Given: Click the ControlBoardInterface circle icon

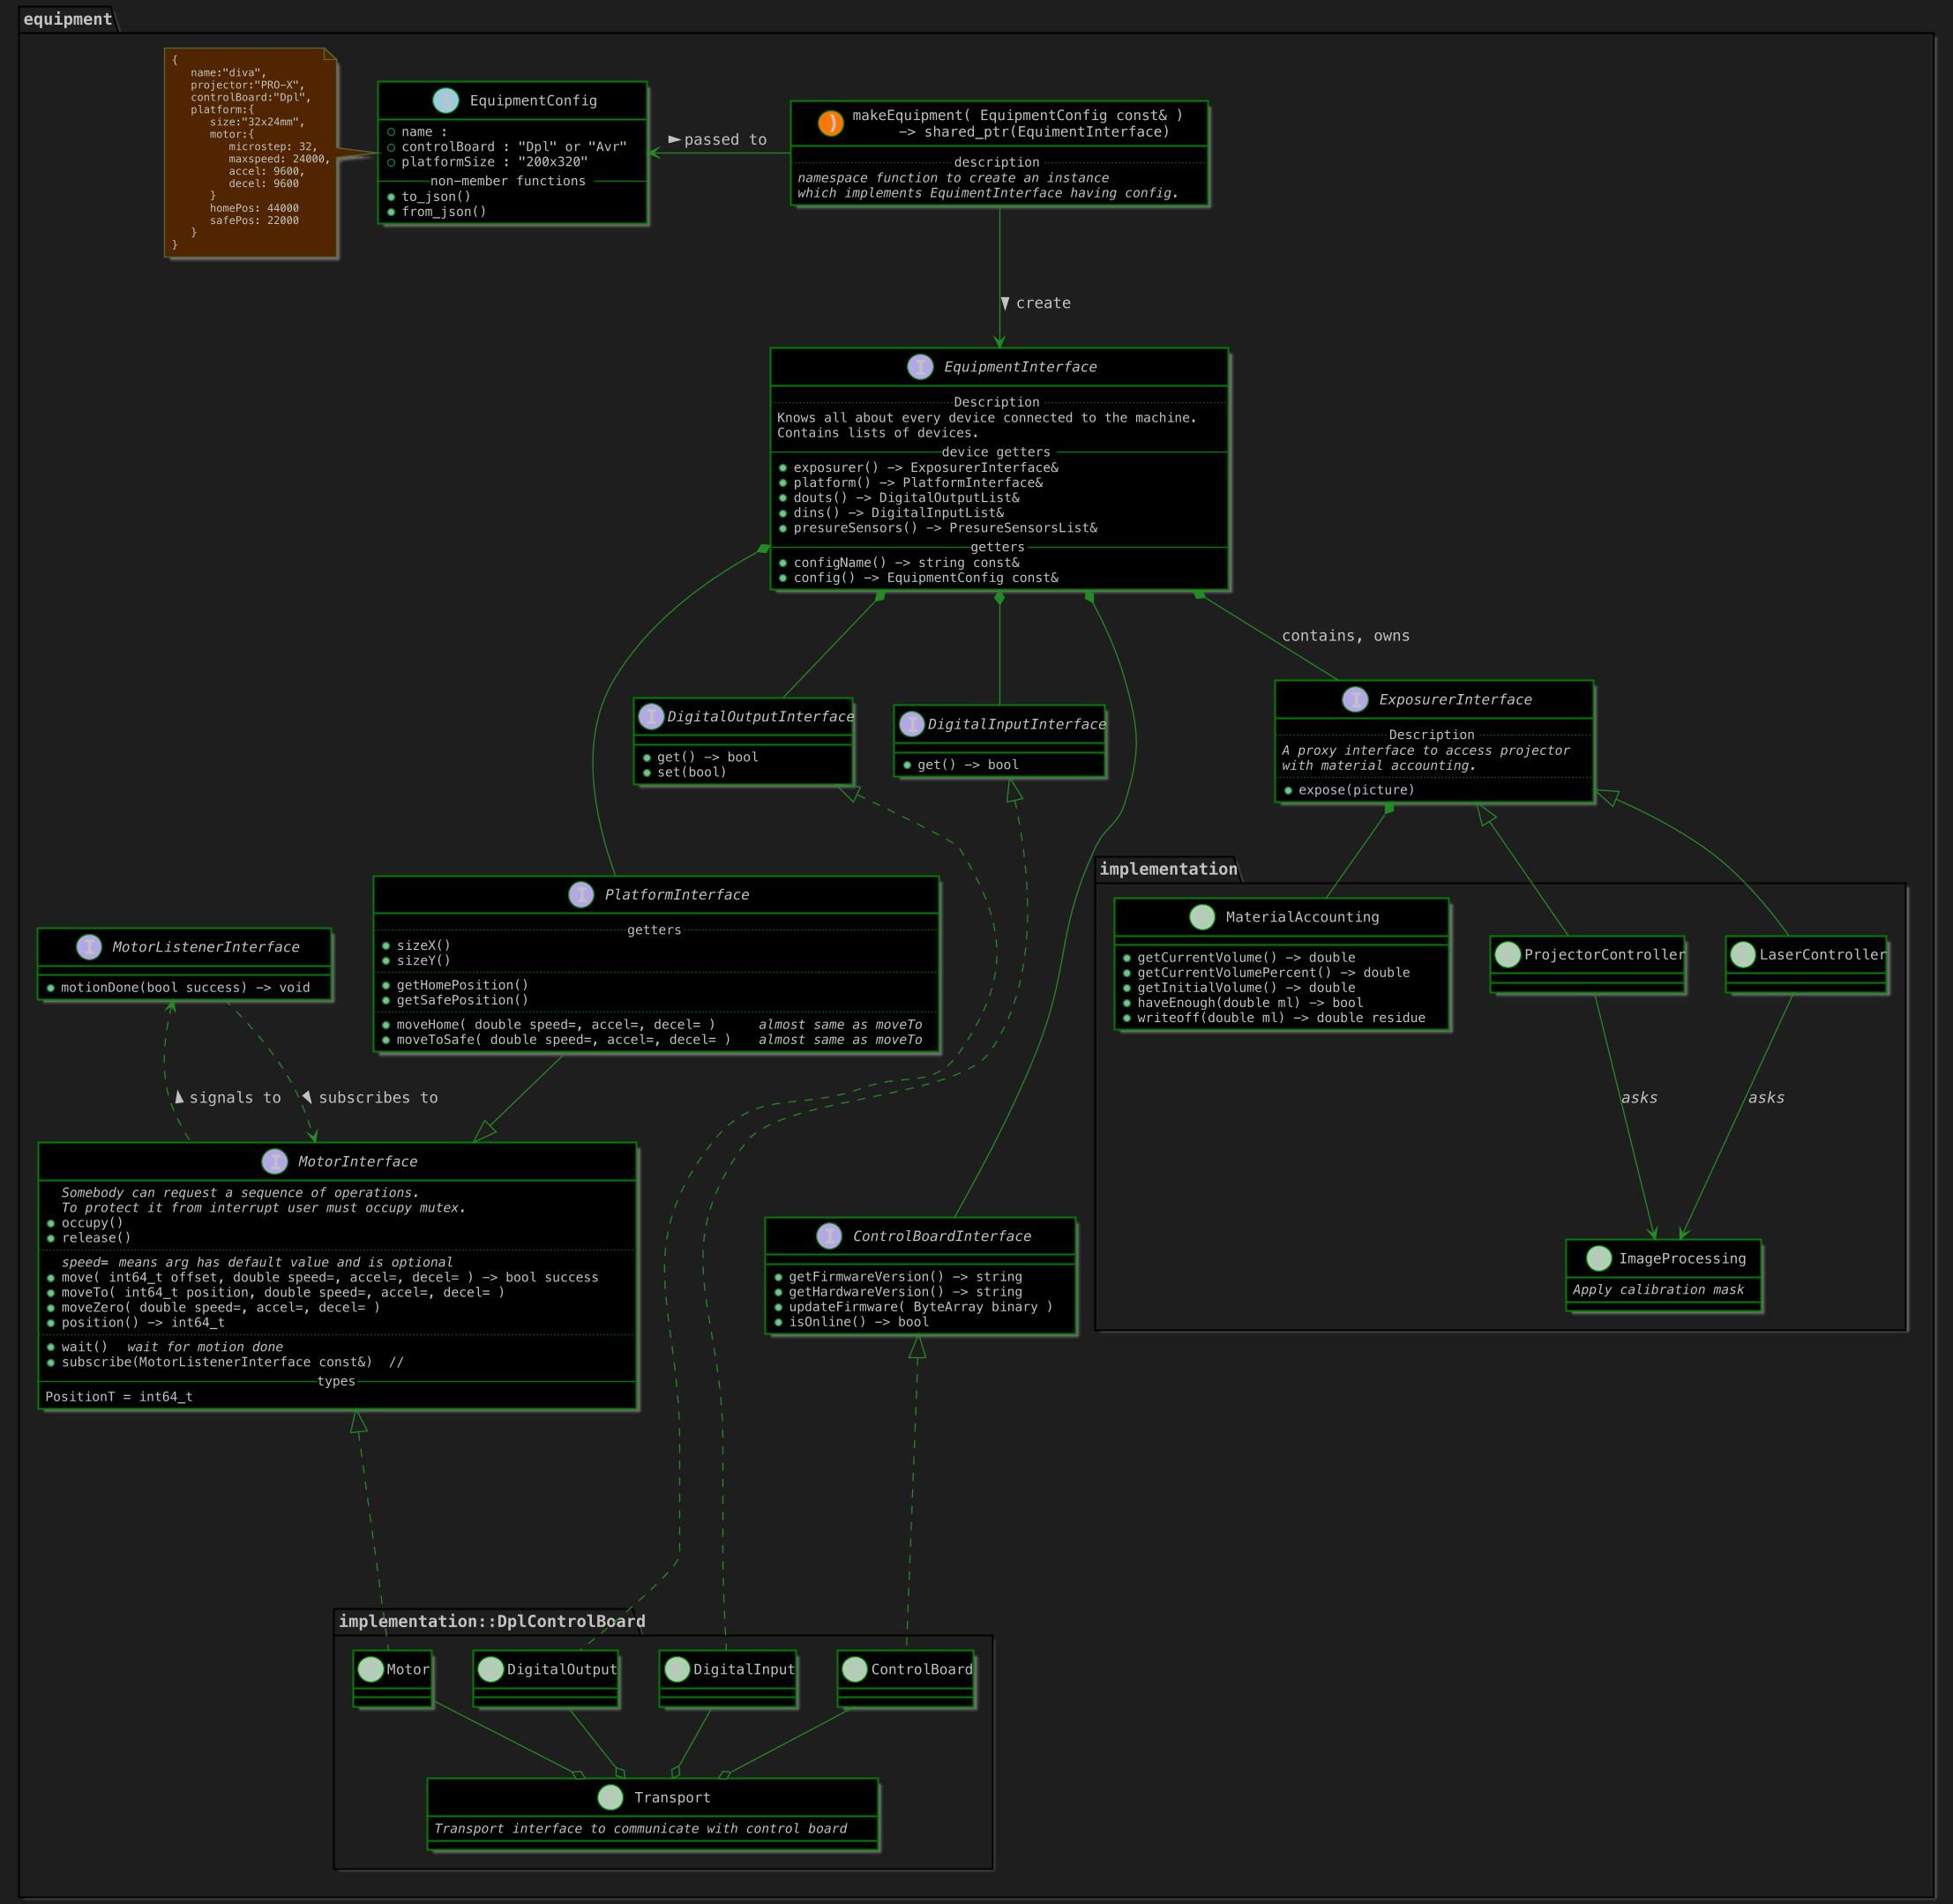Looking at the screenshot, I should pyautogui.click(x=829, y=1236).
